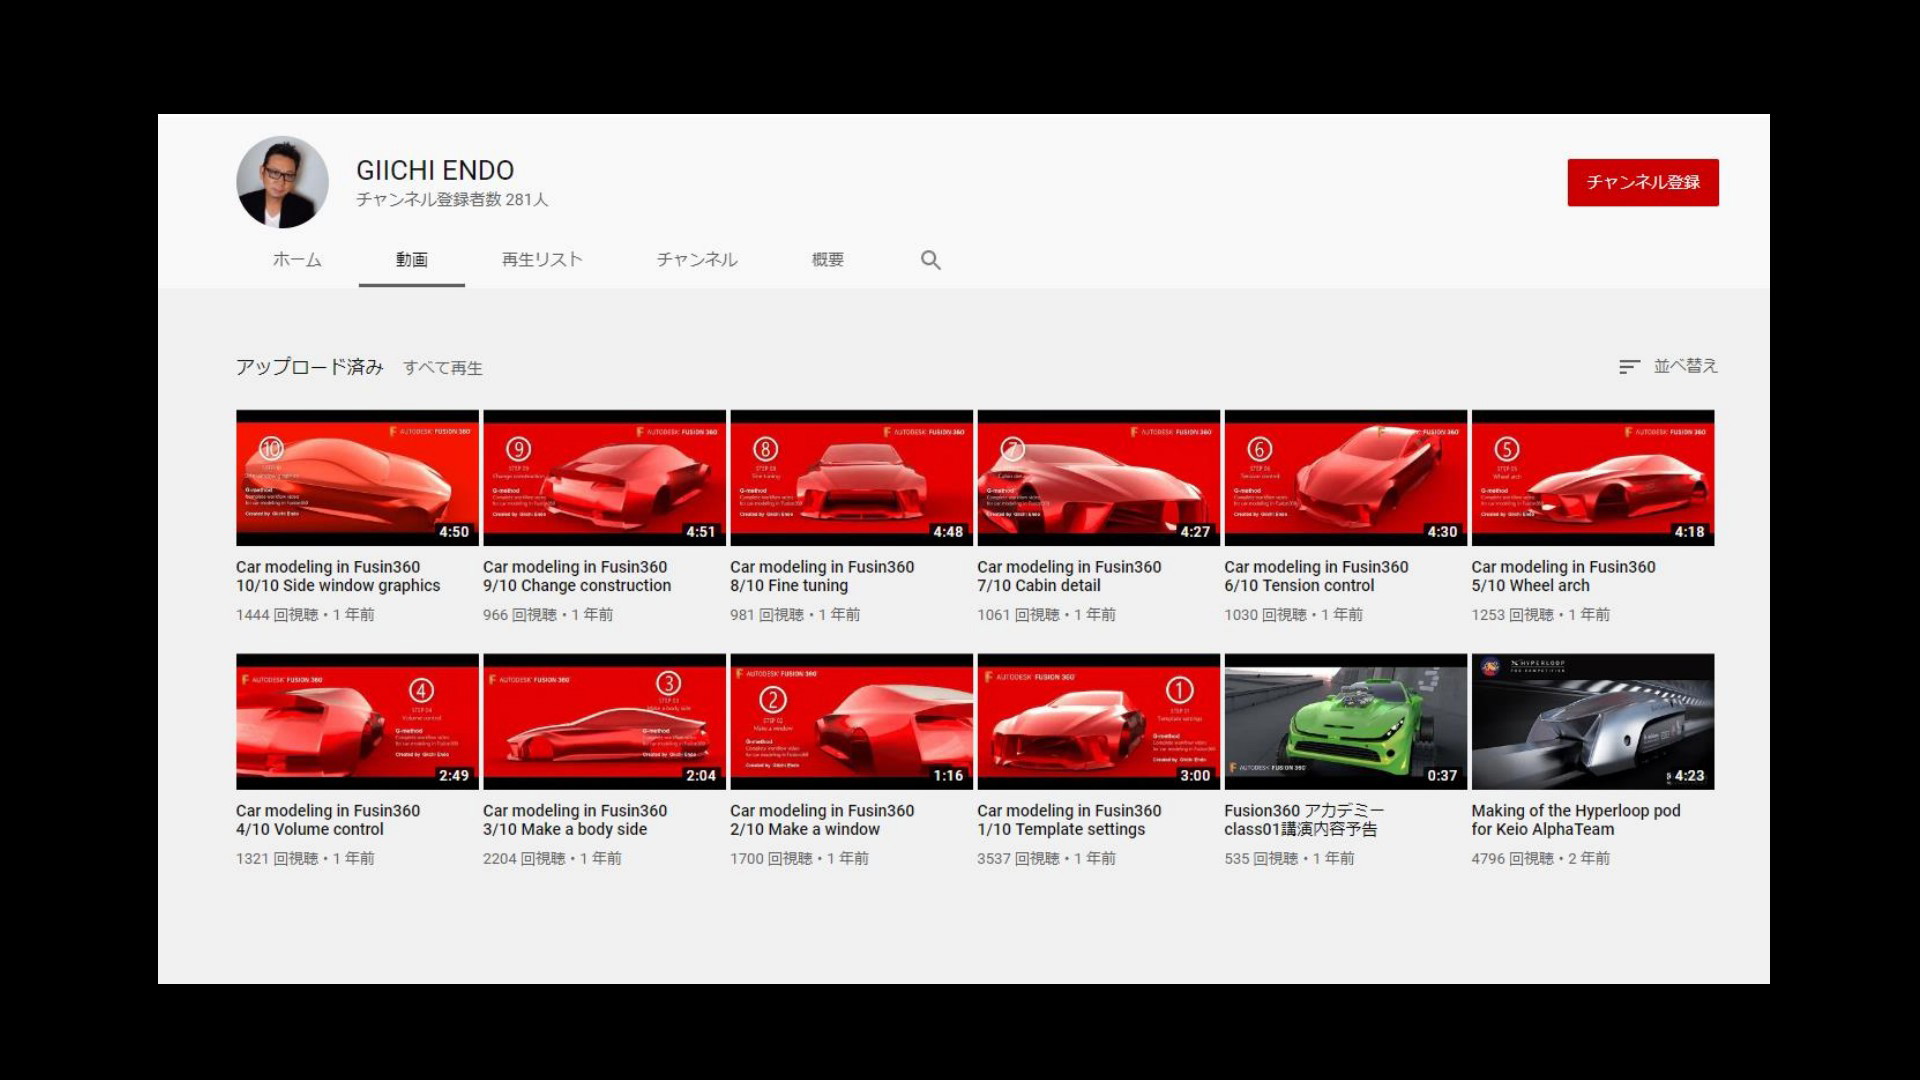
Task: Click '535 回視聴・1 年前' view count
Action: point(1289,859)
